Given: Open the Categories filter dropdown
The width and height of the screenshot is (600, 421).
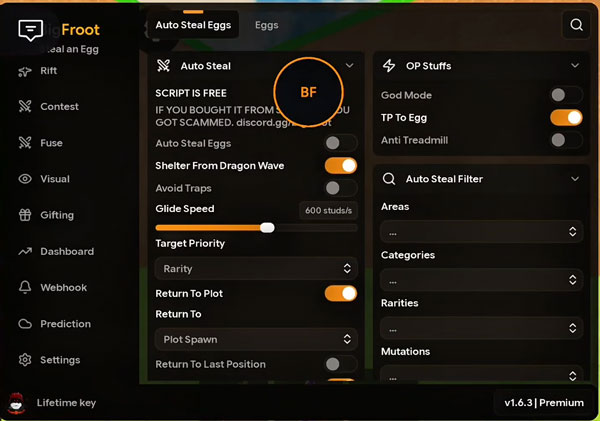Looking at the screenshot, I should 481,280.
